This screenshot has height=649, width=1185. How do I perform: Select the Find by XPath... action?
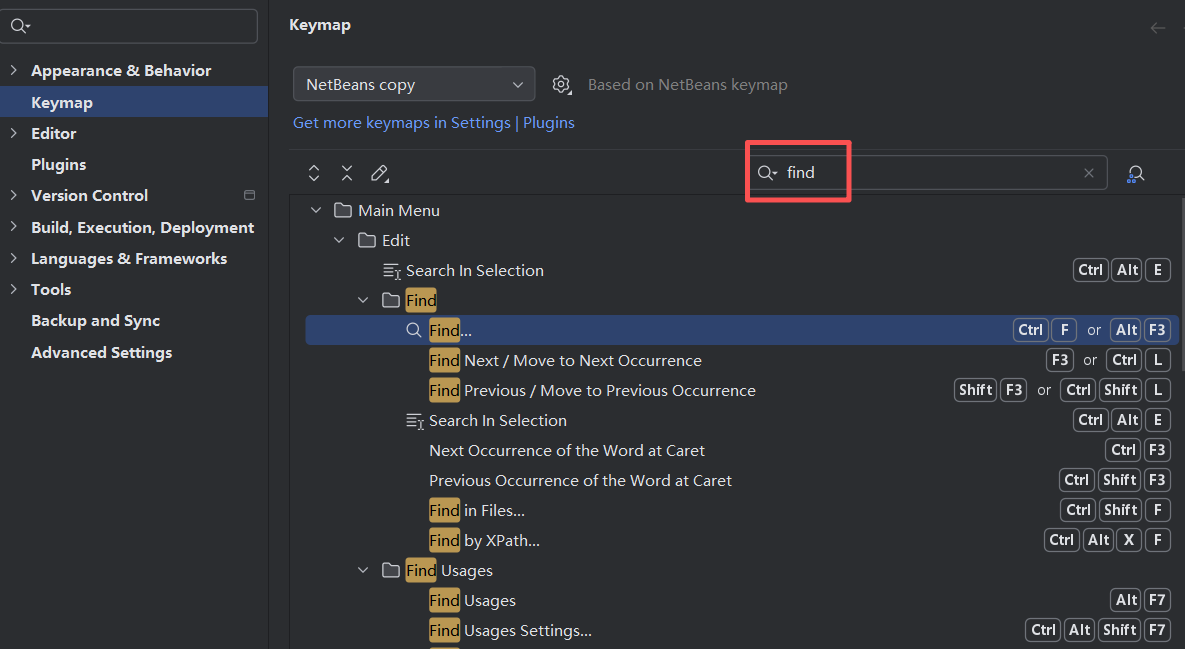484,541
